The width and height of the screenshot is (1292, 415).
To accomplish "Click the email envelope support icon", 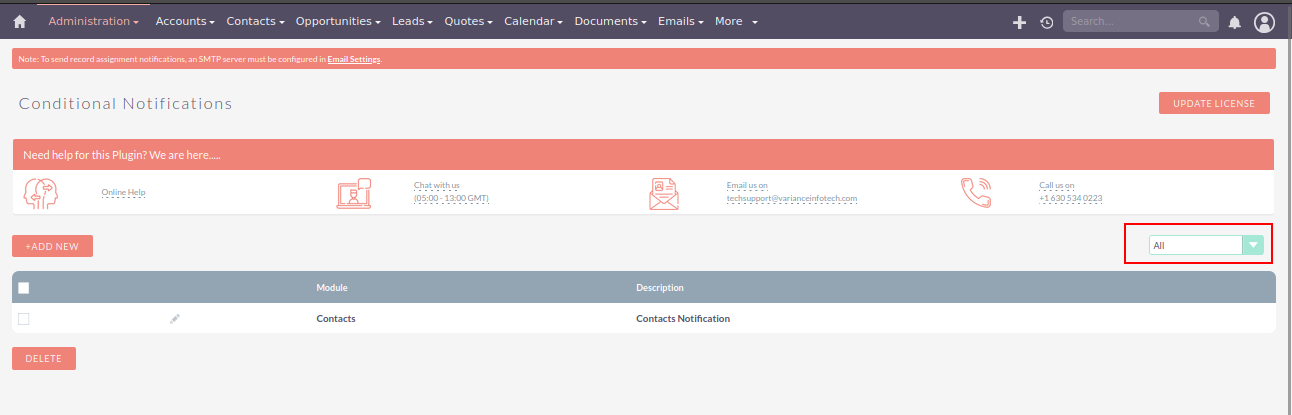I will tap(663, 193).
